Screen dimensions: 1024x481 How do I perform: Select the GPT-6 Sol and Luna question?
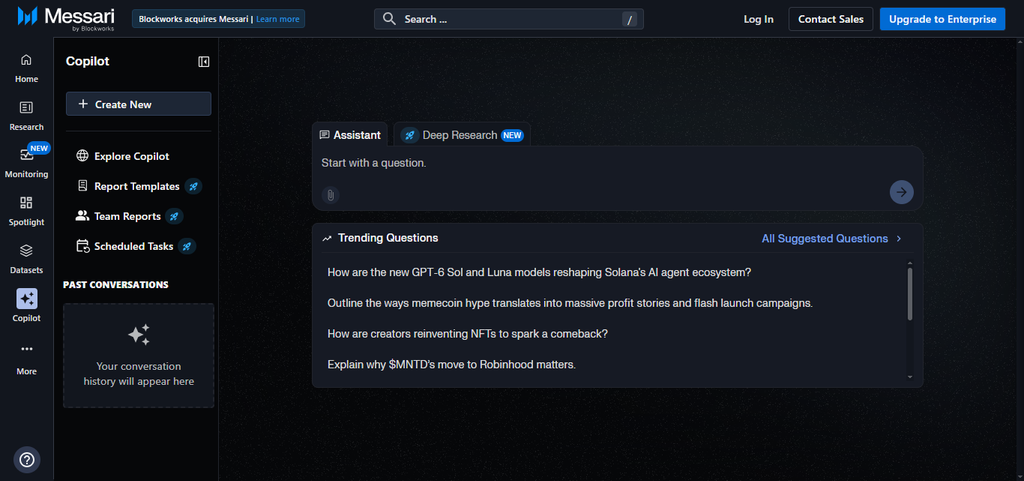click(x=539, y=272)
